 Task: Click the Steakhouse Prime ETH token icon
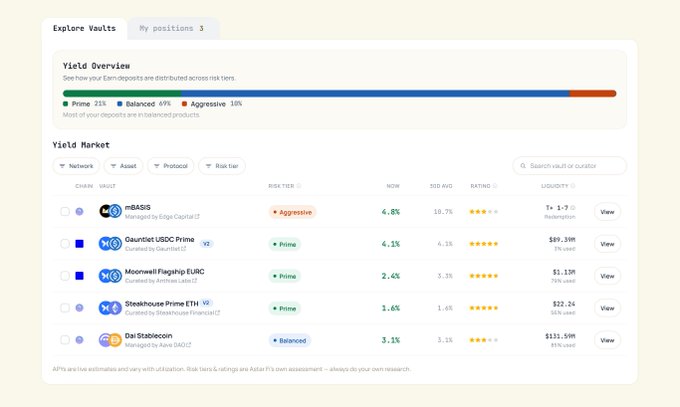pos(110,308)
